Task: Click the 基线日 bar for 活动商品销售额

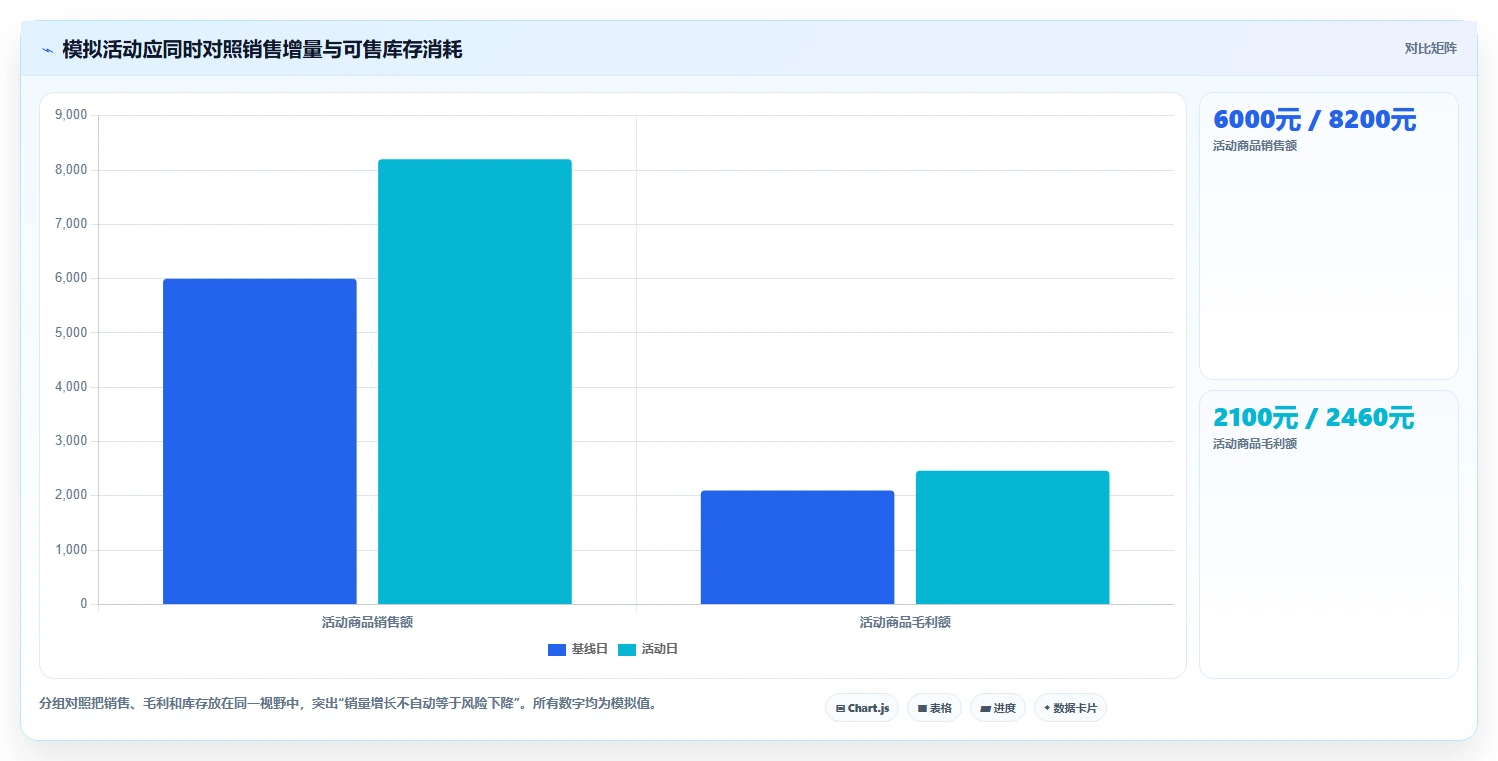Action: tap(260, 441)
